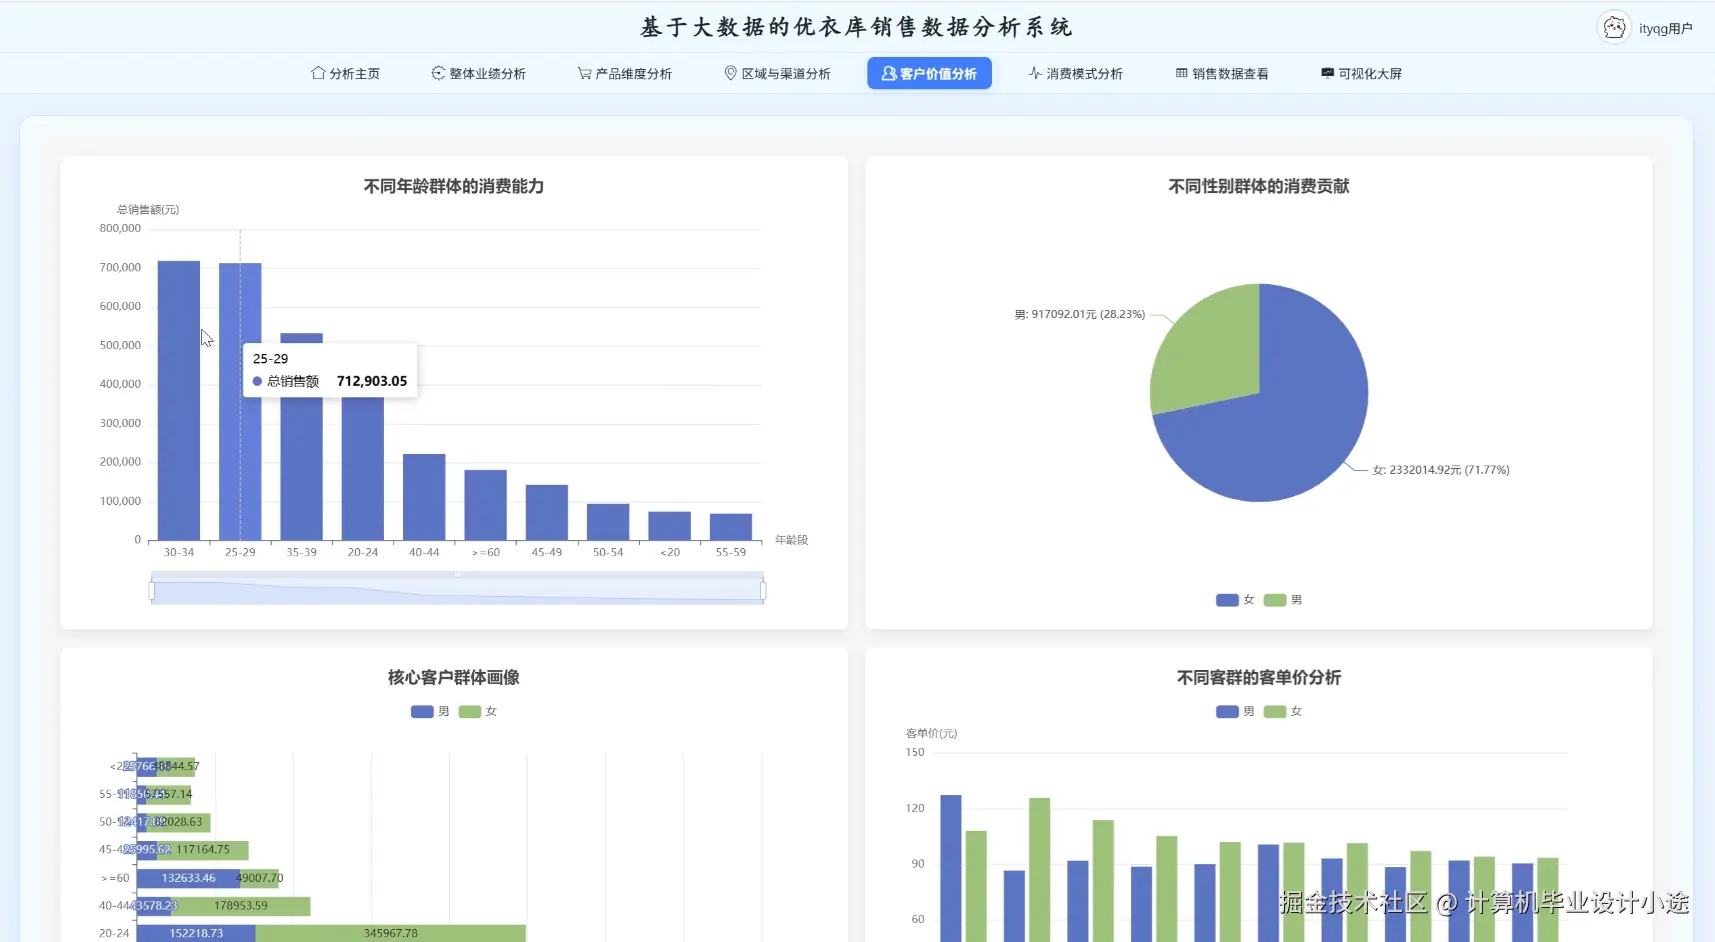Click the green bar labeled 178953.59
The width and height of the screenshot is (1715, 942).
click(241, 906)
